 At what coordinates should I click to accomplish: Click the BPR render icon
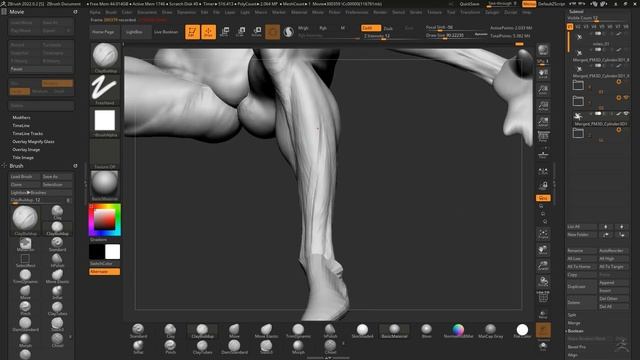click(x=543, y=50)
